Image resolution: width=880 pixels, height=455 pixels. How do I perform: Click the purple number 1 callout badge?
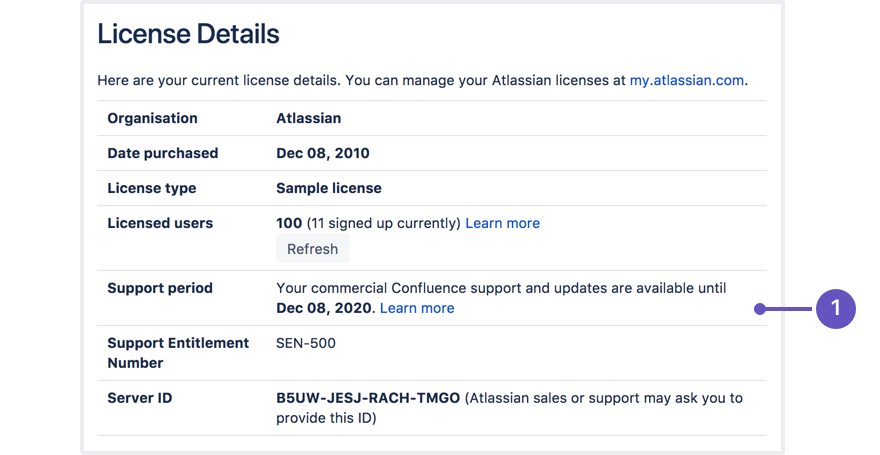835,309
